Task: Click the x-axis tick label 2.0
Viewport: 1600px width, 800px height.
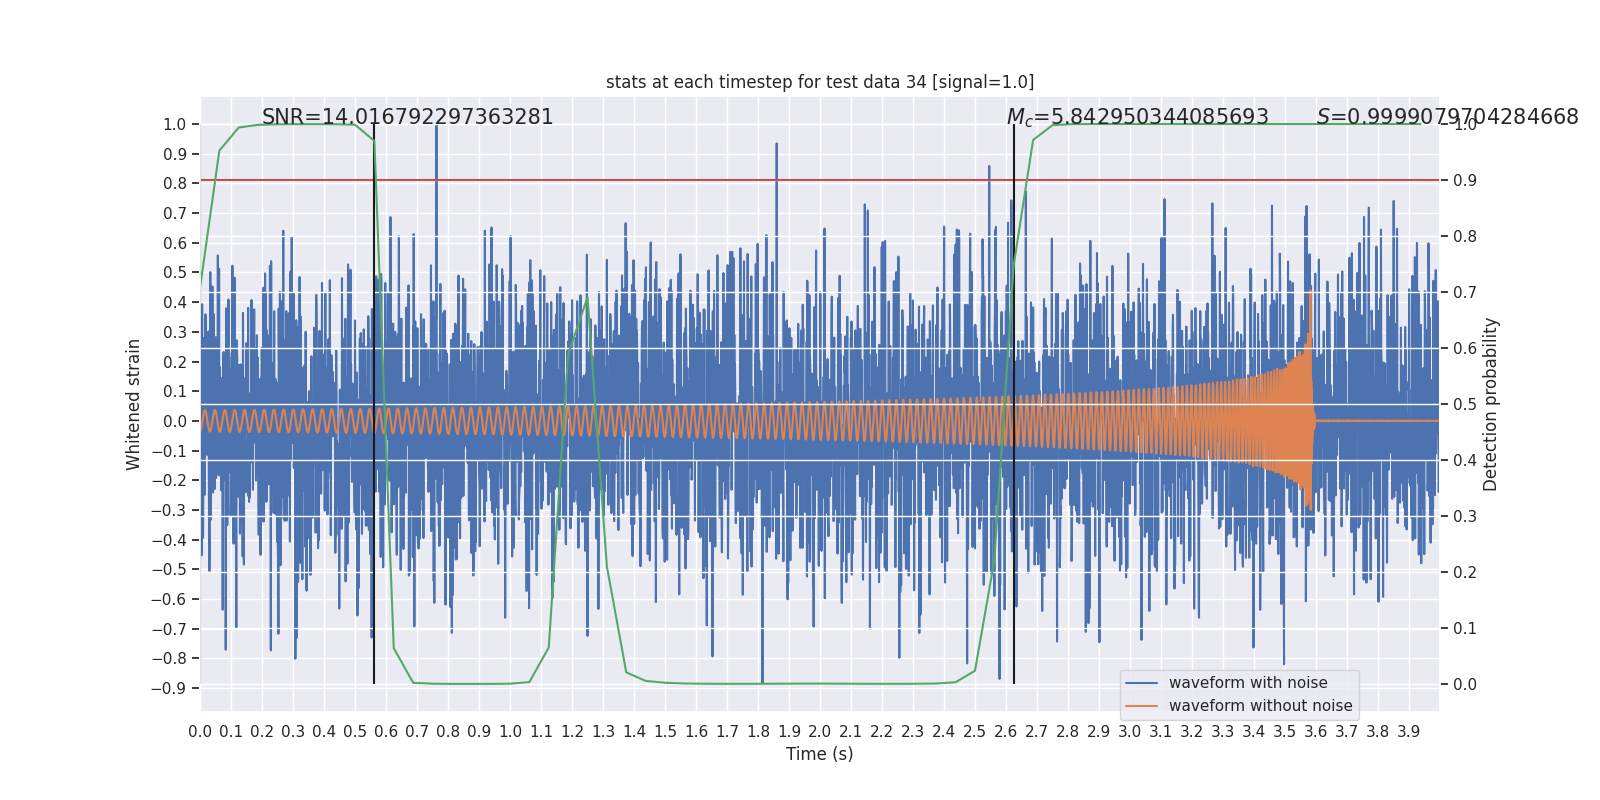Action: (x=819, y=732)
